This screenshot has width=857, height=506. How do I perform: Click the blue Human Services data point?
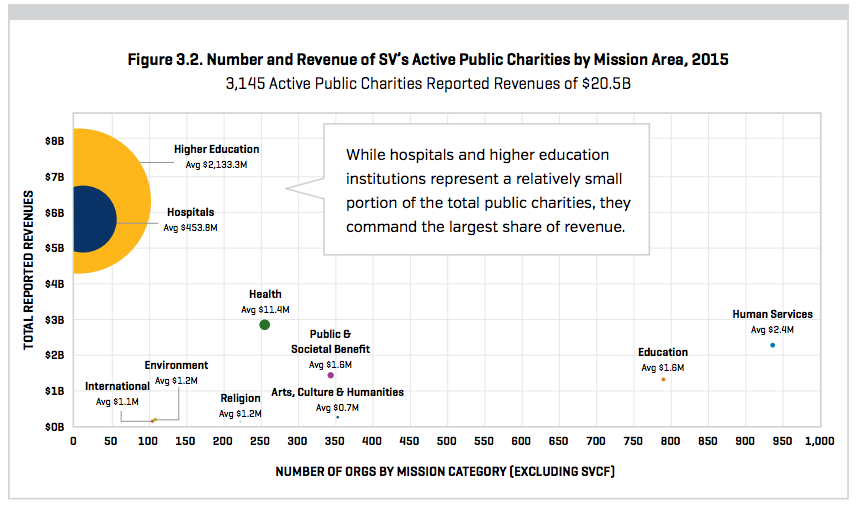click(x=772, y=345)
